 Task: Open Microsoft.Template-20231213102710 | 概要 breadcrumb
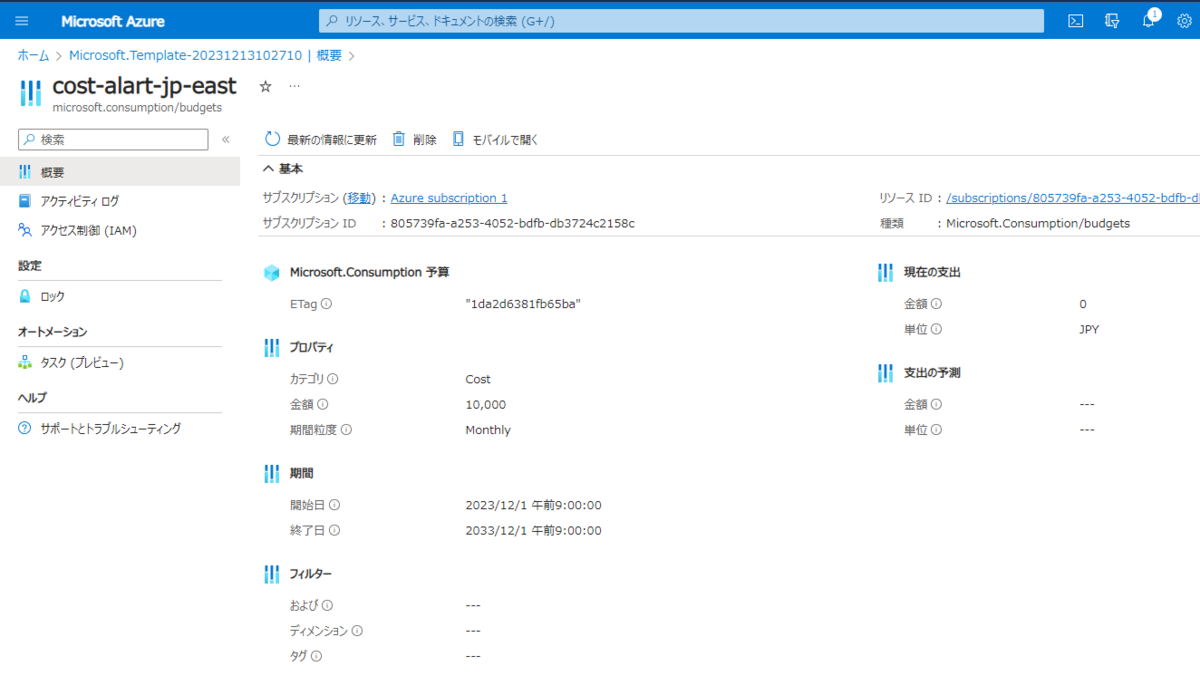(205, 55)
